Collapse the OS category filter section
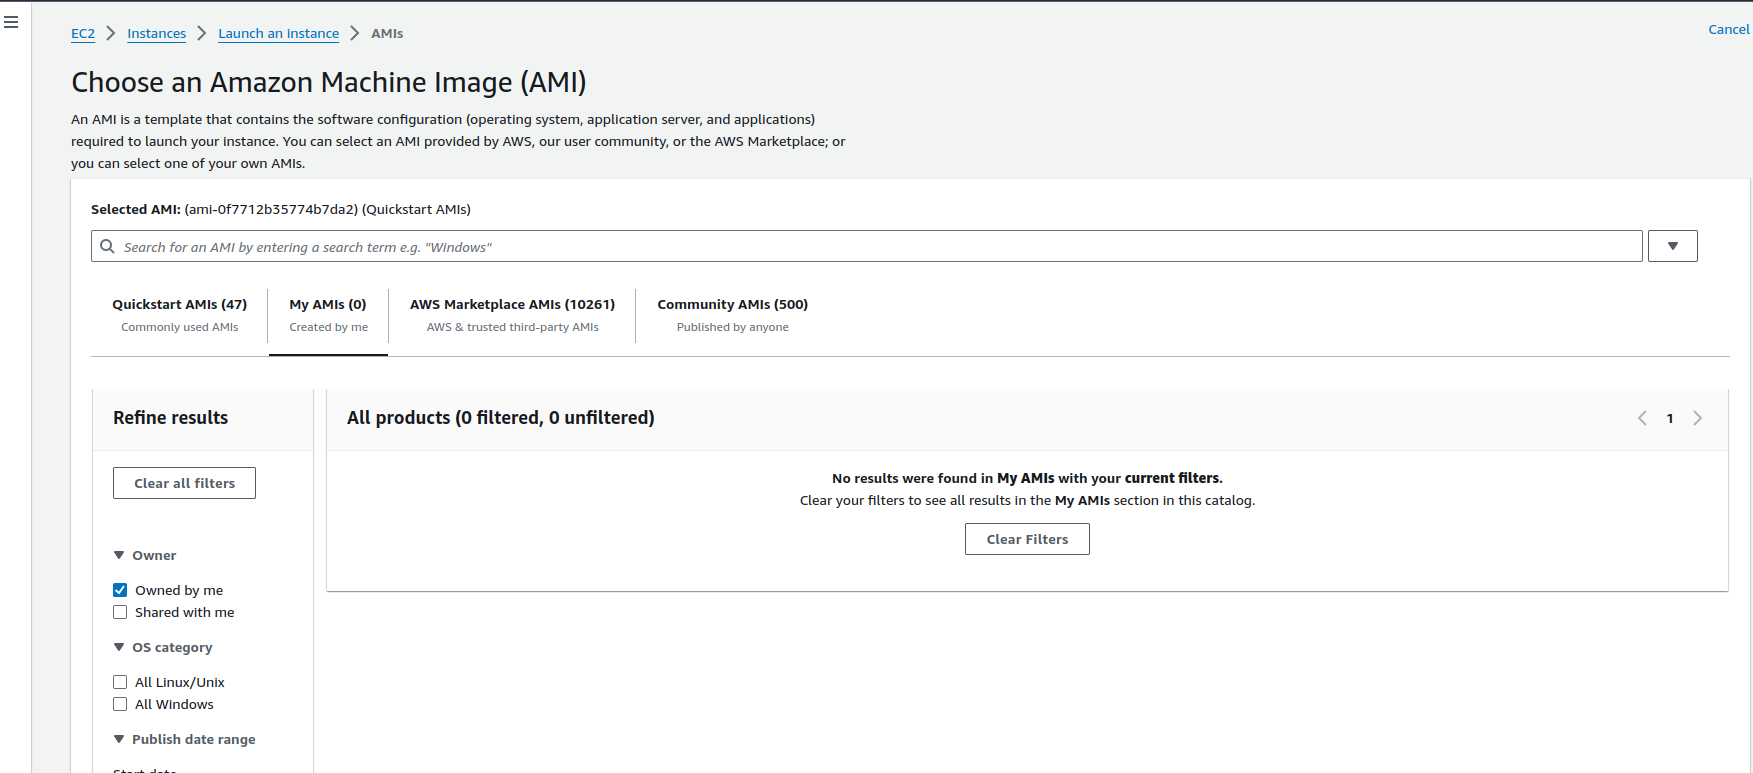Screen dimensions: 1753x773 [x=119, y=647]
